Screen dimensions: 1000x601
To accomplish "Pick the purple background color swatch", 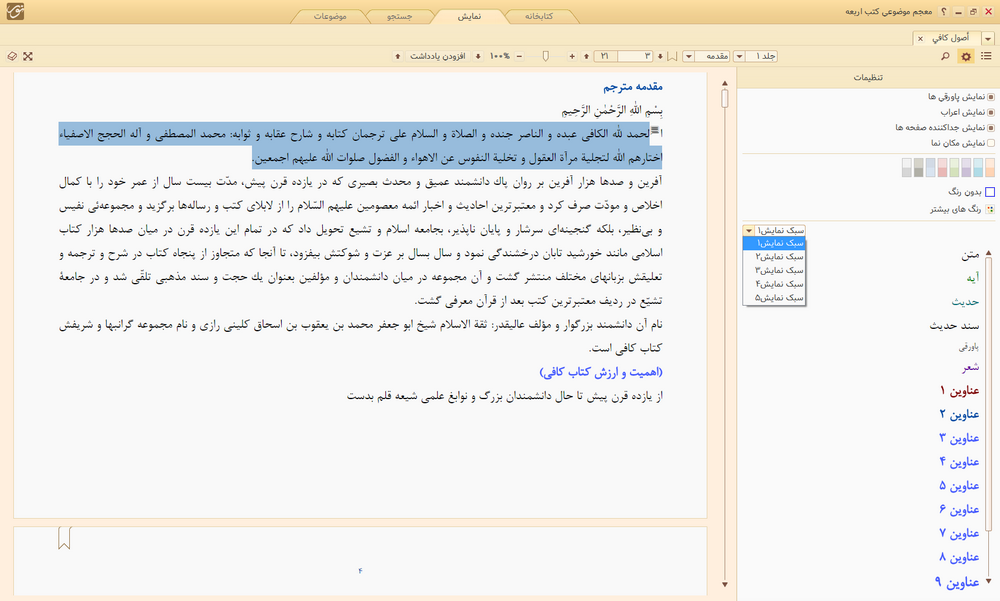I will pyautogui.click(x=966, y=168).
